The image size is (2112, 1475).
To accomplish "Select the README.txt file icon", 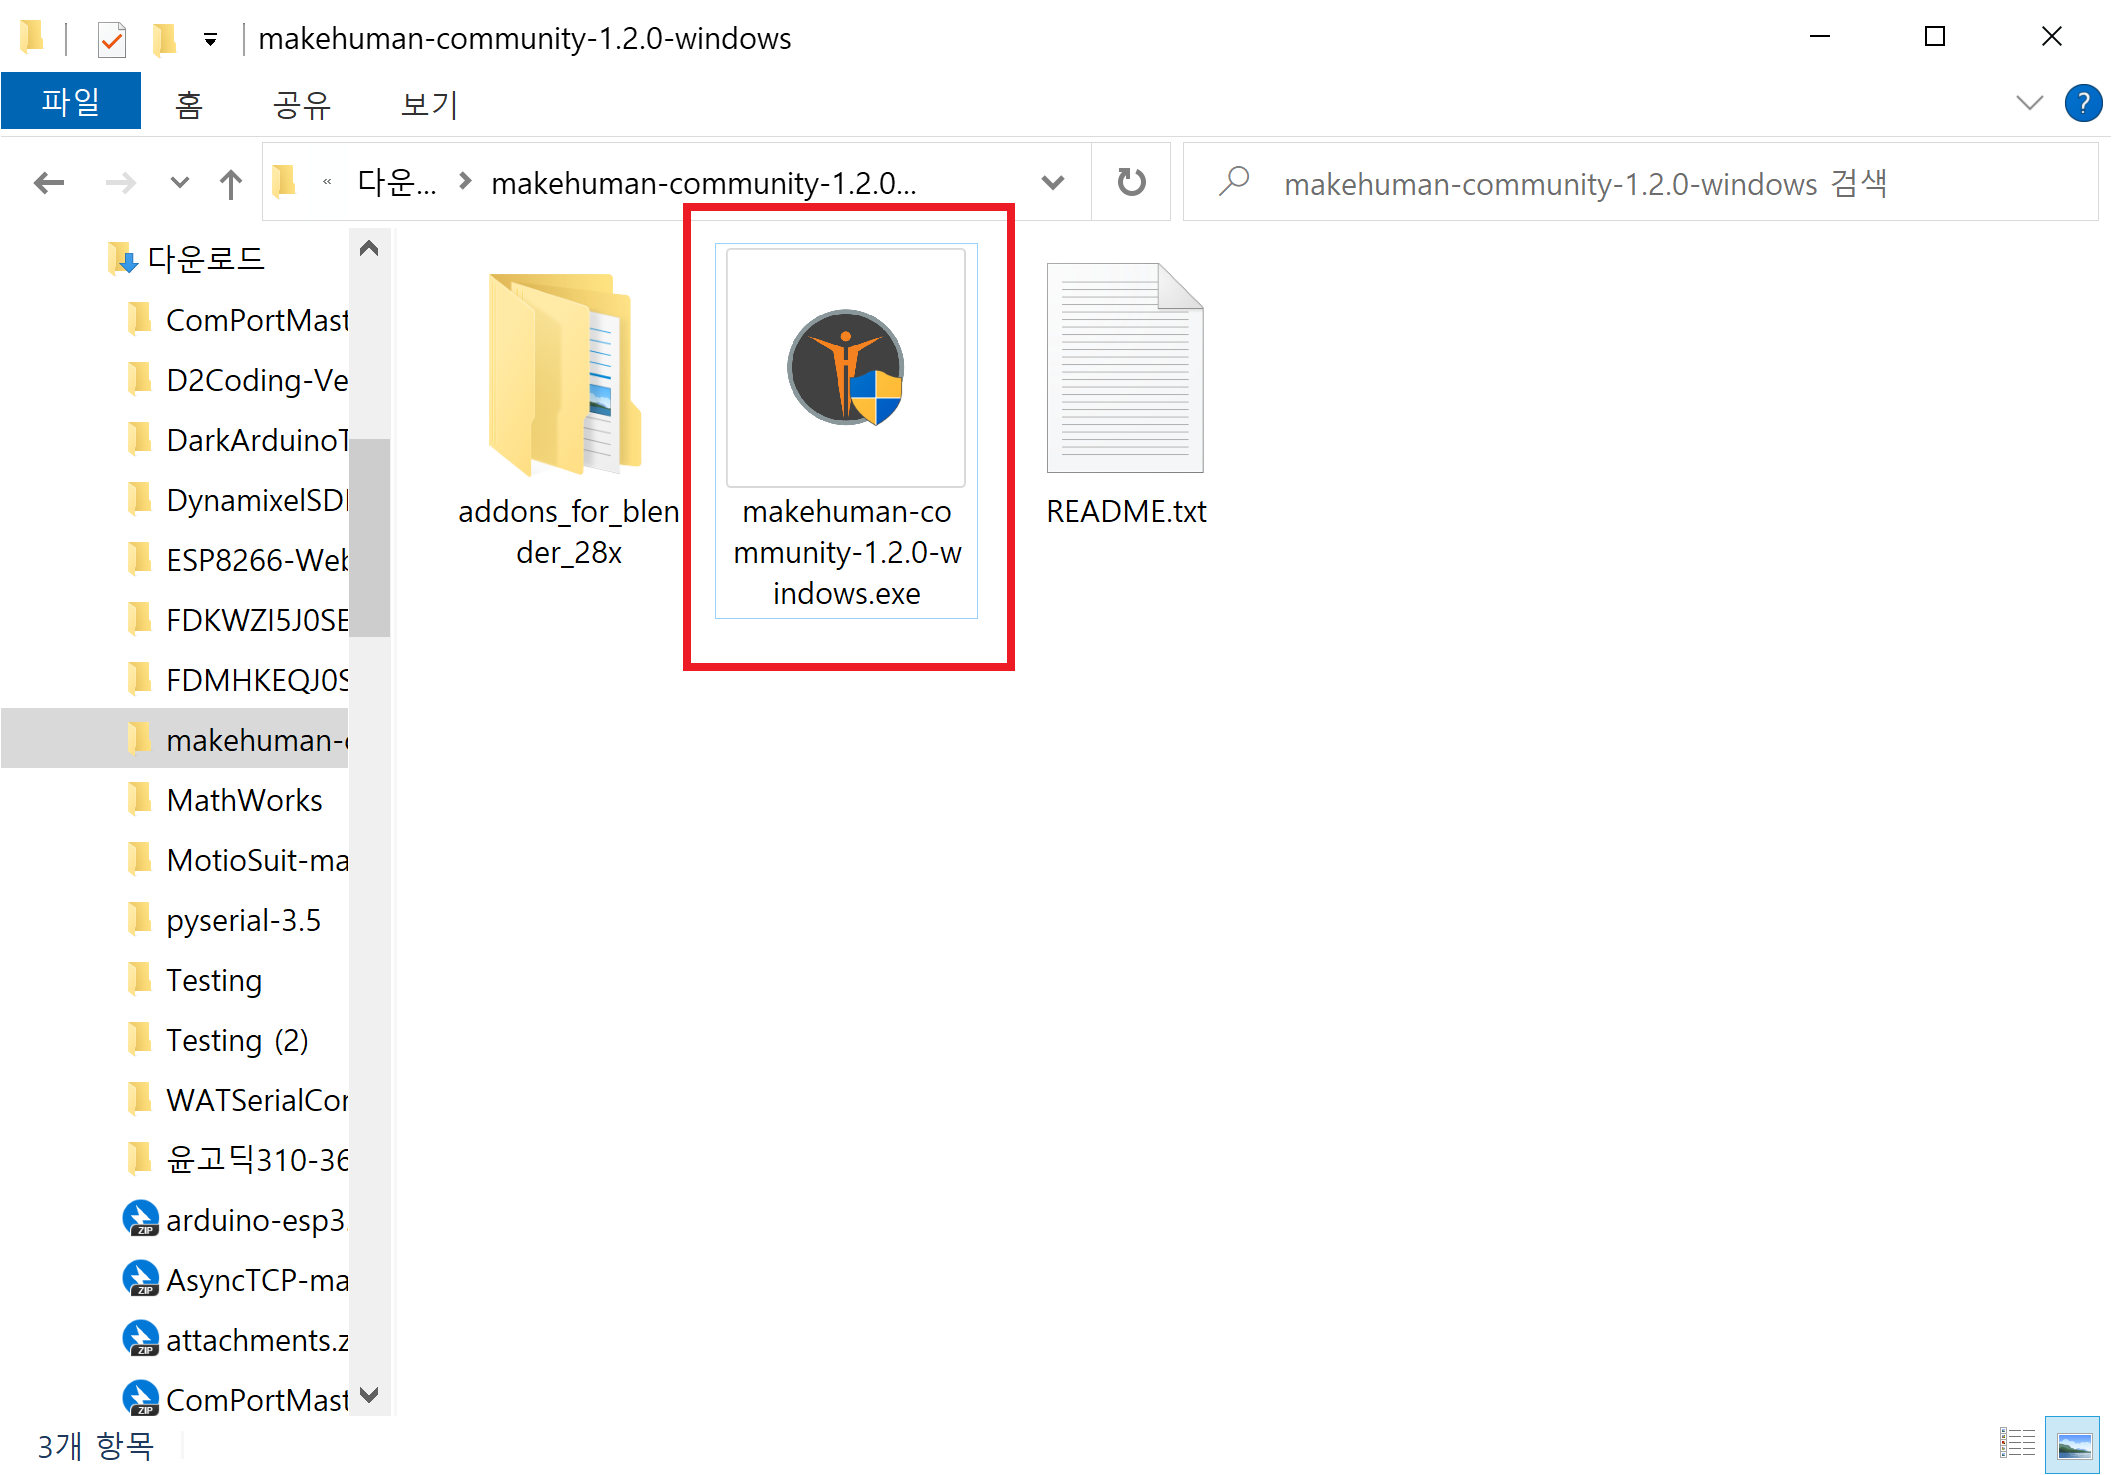I will 1125,368.
